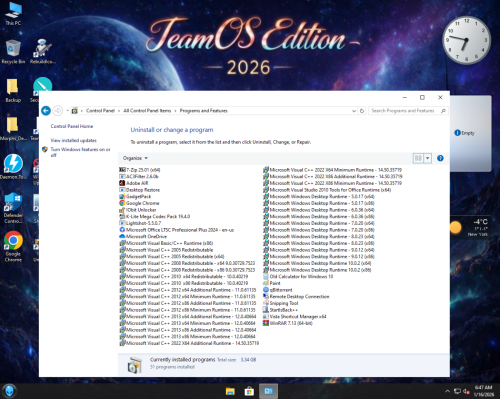Open View installed updates link
The image size is (500, 399).
click(x=73, y=140)
